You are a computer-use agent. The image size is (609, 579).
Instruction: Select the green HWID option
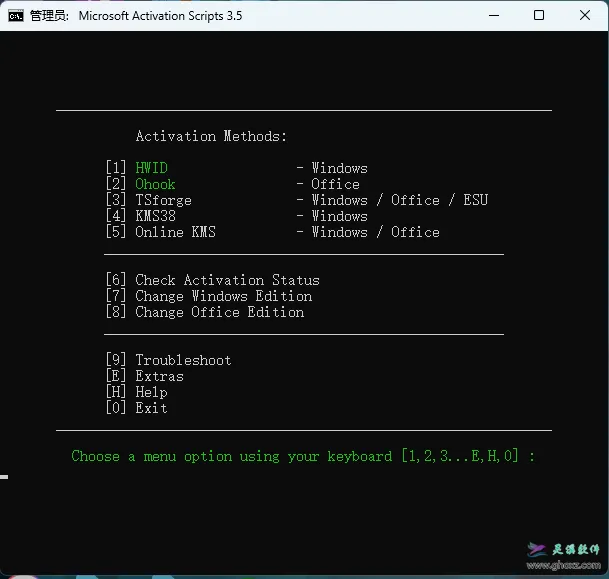151,168
